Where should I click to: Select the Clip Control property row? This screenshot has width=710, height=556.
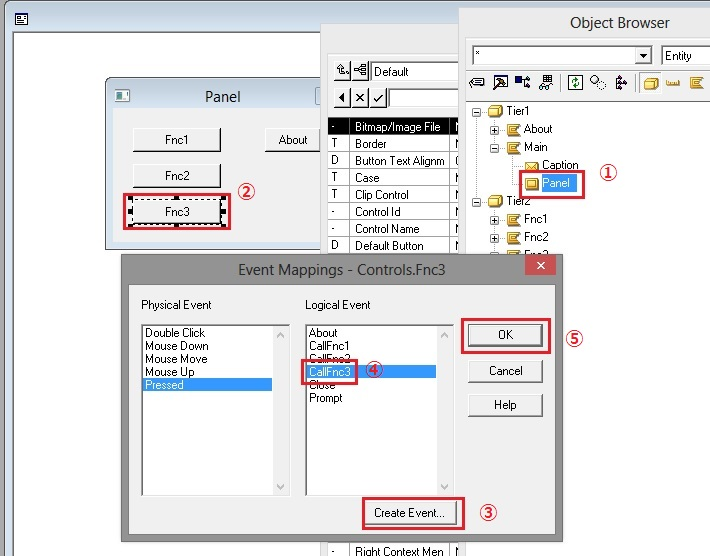[x=393, y=195]
